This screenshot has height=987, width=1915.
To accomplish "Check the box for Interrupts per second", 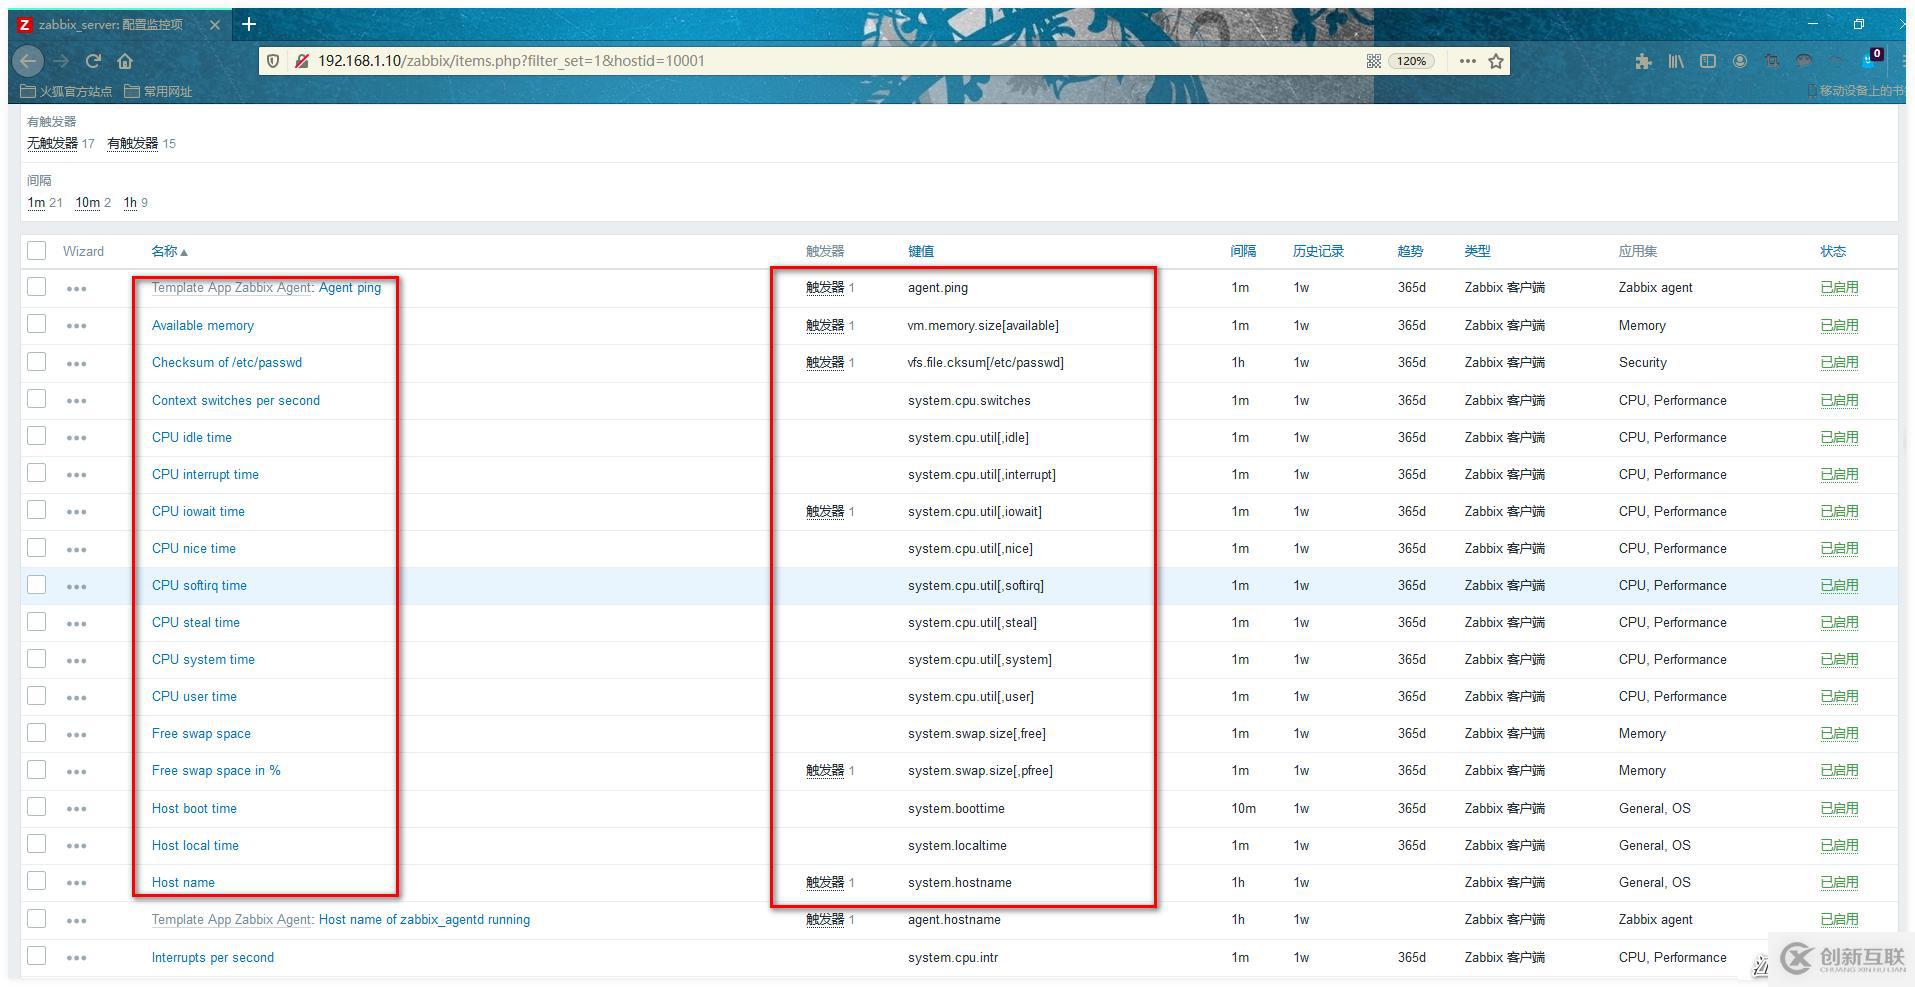I will pyautogui.click(x=37, y=956).
